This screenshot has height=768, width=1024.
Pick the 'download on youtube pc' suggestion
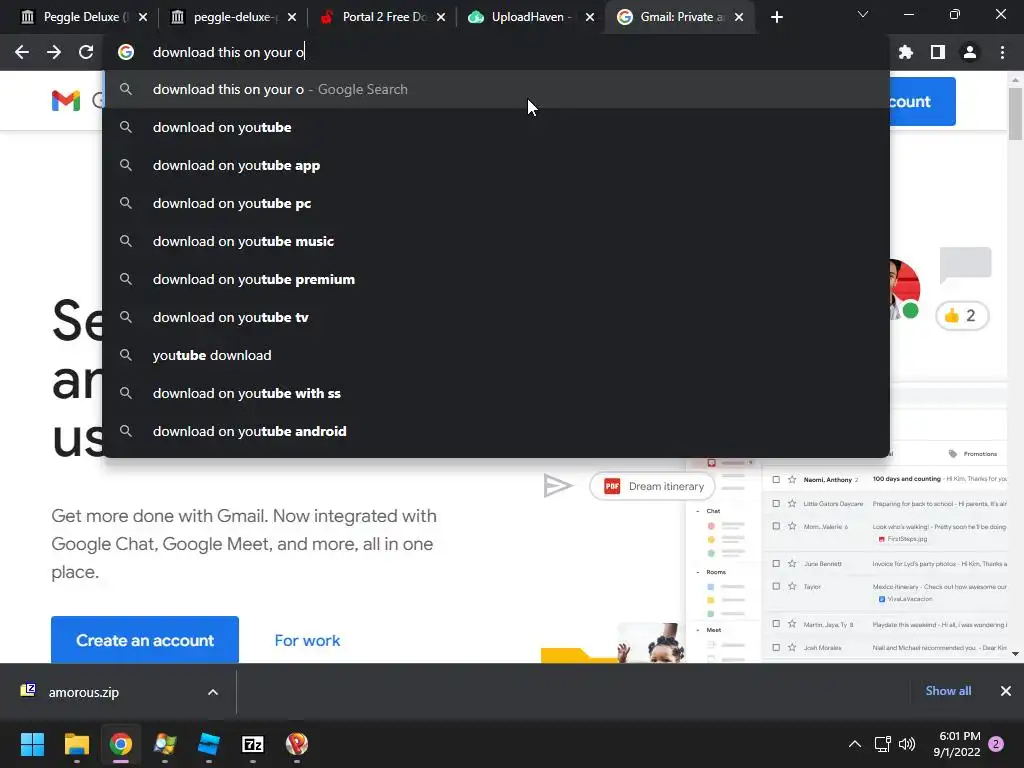pyautogui.click(x=496, y=203)
